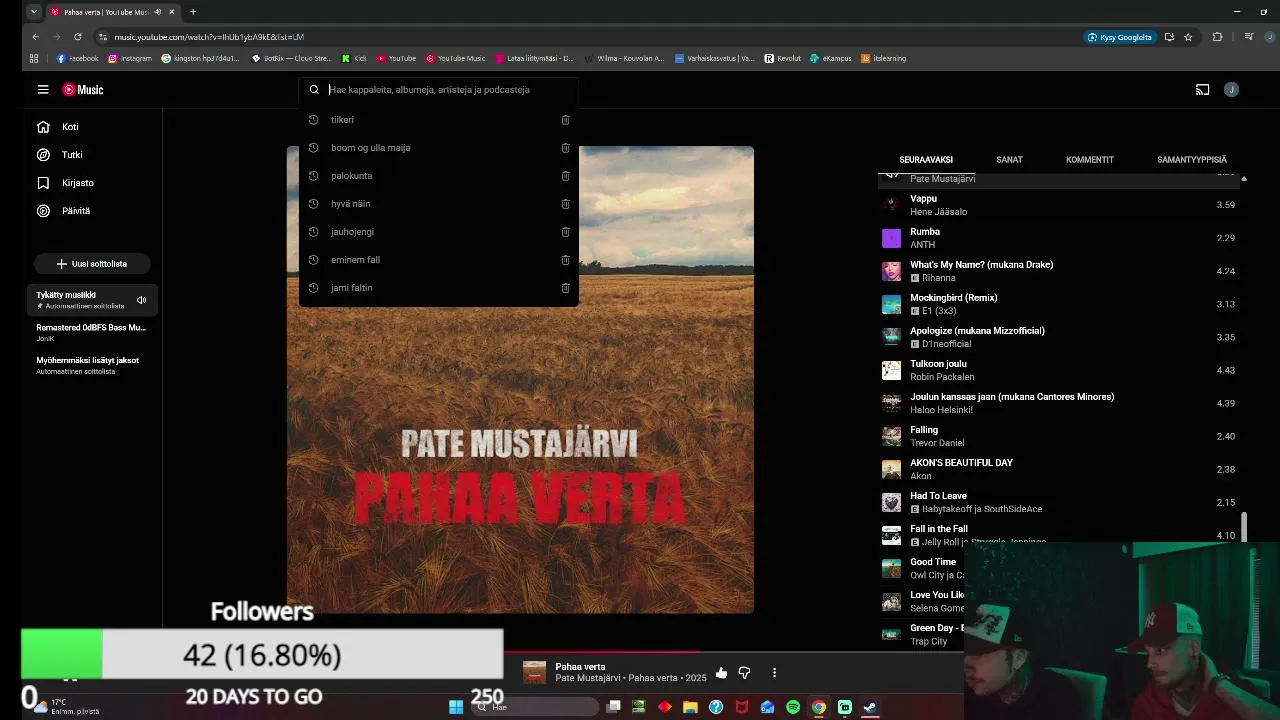The image size is (1280, 720).
Task: Open the hamburger guide menu
Action: tap(43, 90)
